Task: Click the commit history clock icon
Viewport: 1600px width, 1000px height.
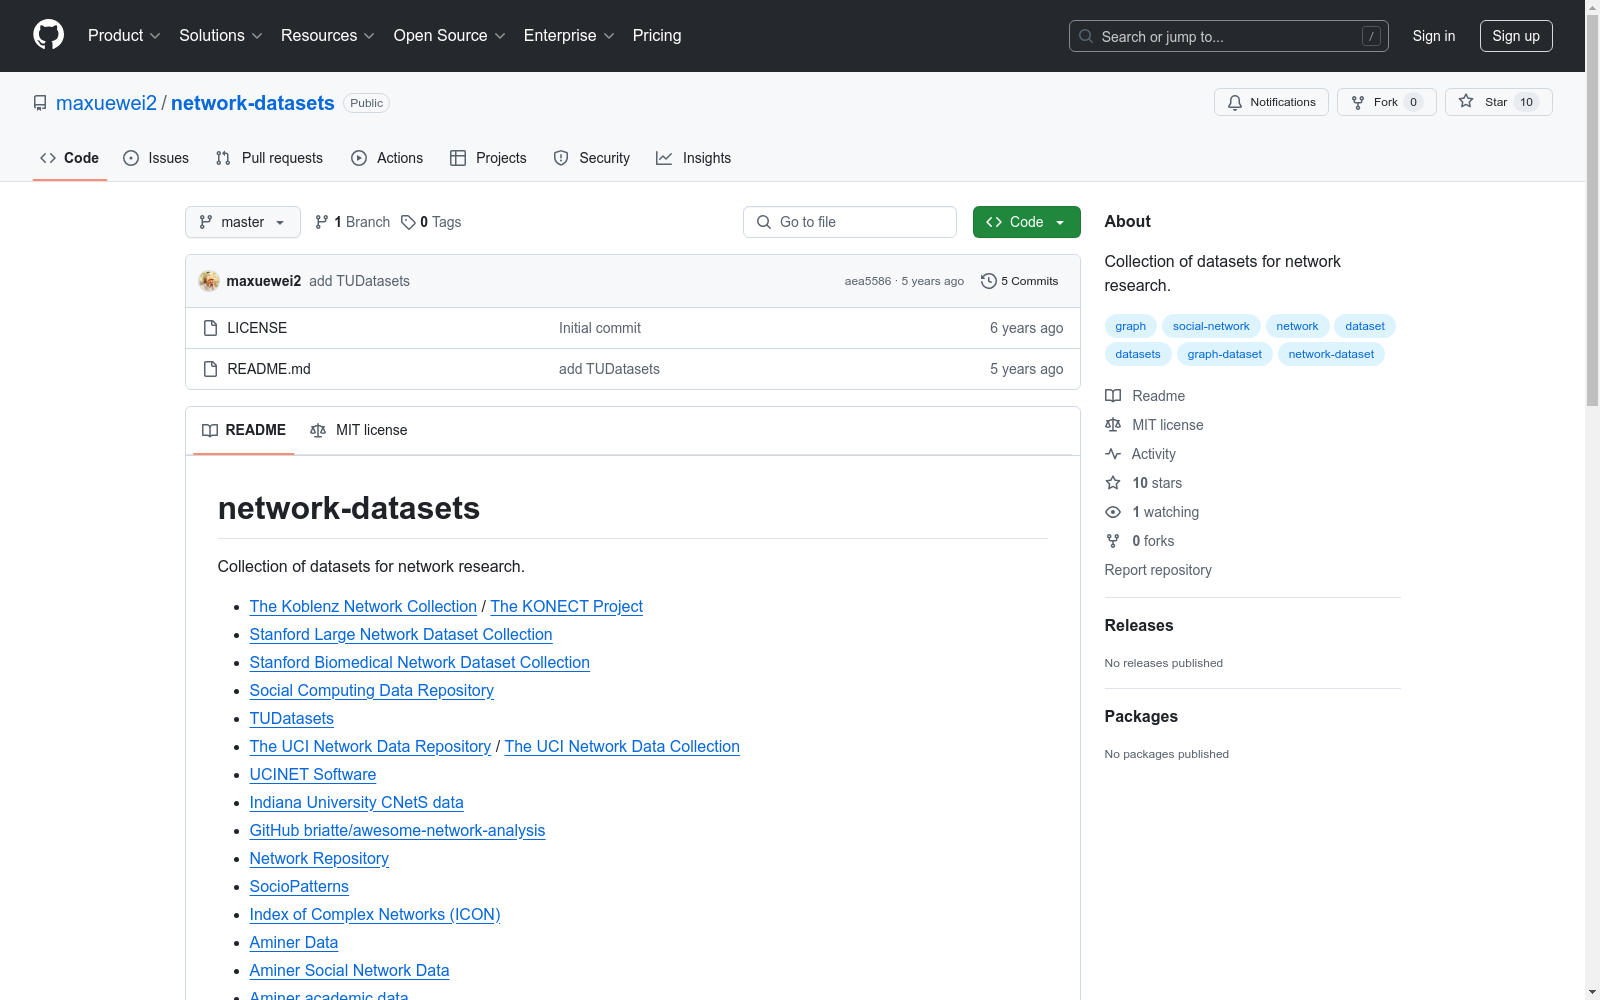Action: pyautogui.click(x=989, y=281)
